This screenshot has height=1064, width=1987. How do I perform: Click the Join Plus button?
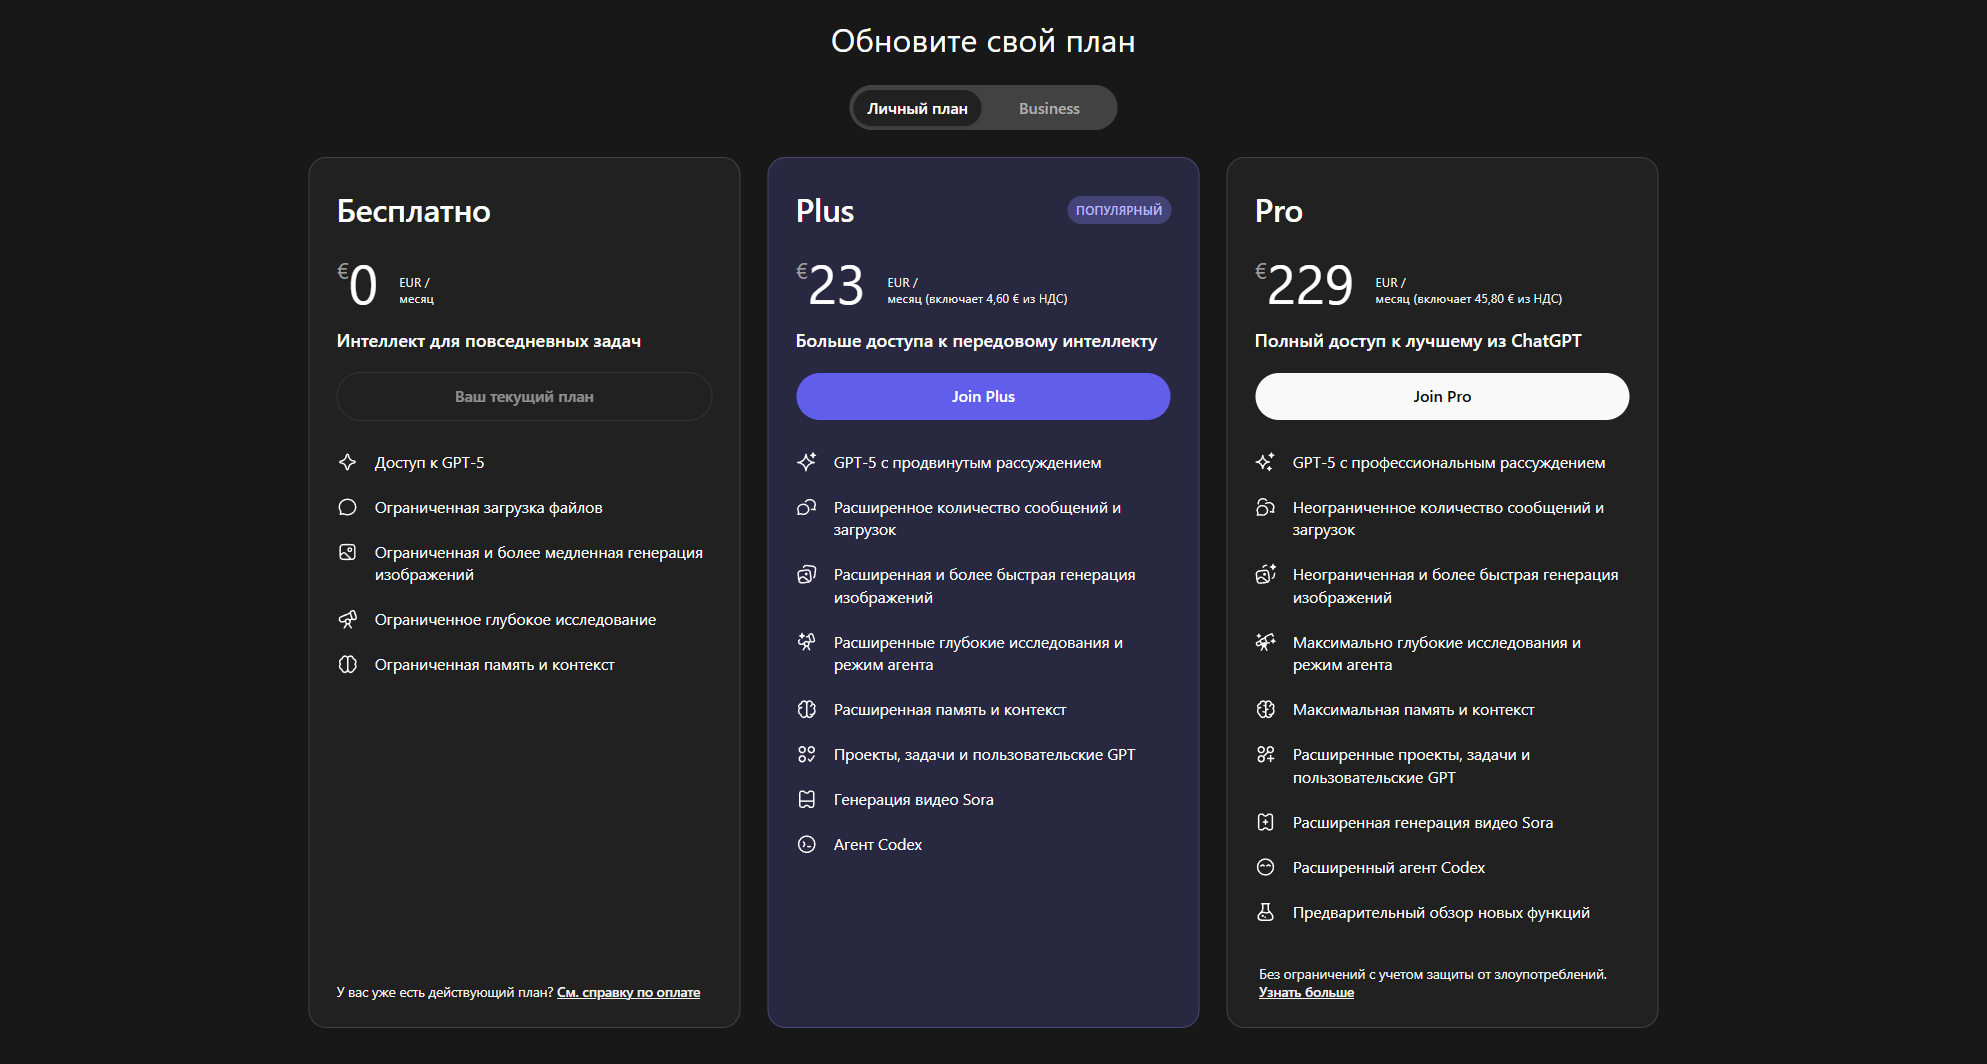(x=983, y=396)
